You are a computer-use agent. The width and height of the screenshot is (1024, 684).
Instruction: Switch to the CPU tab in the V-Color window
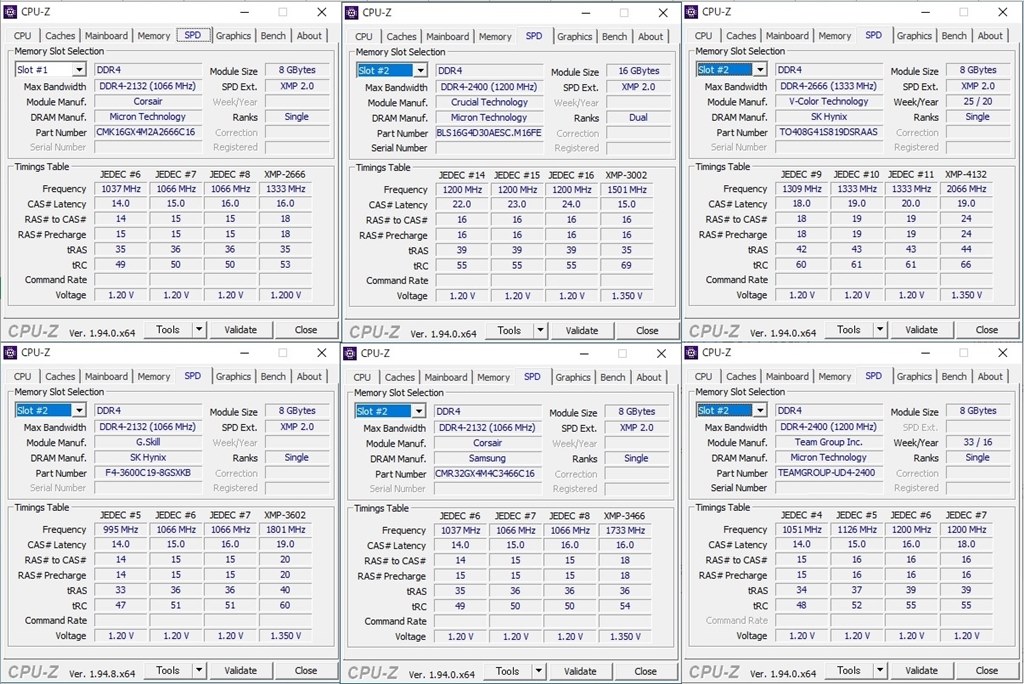pos(703,36)
